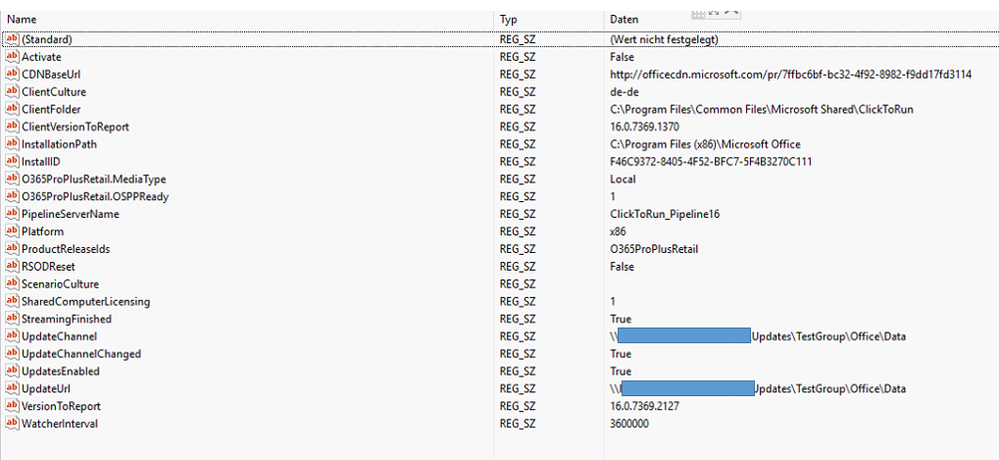
Task: Click the ab icon for ClientFolder
Action: [12, 109]
